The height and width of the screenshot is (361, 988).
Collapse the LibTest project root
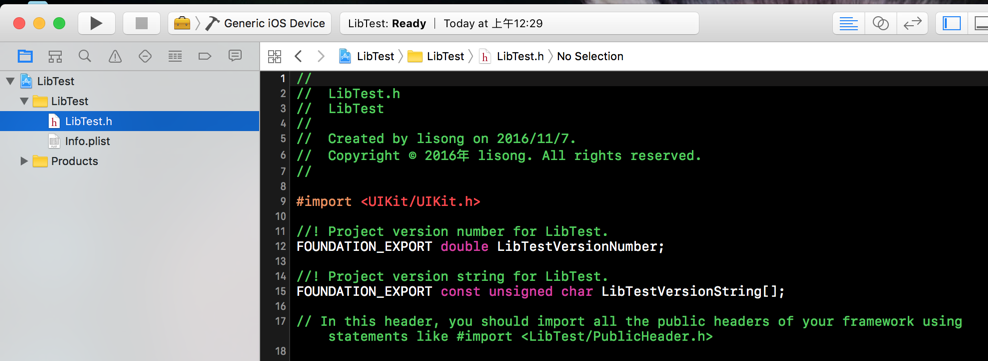point(9,81)
